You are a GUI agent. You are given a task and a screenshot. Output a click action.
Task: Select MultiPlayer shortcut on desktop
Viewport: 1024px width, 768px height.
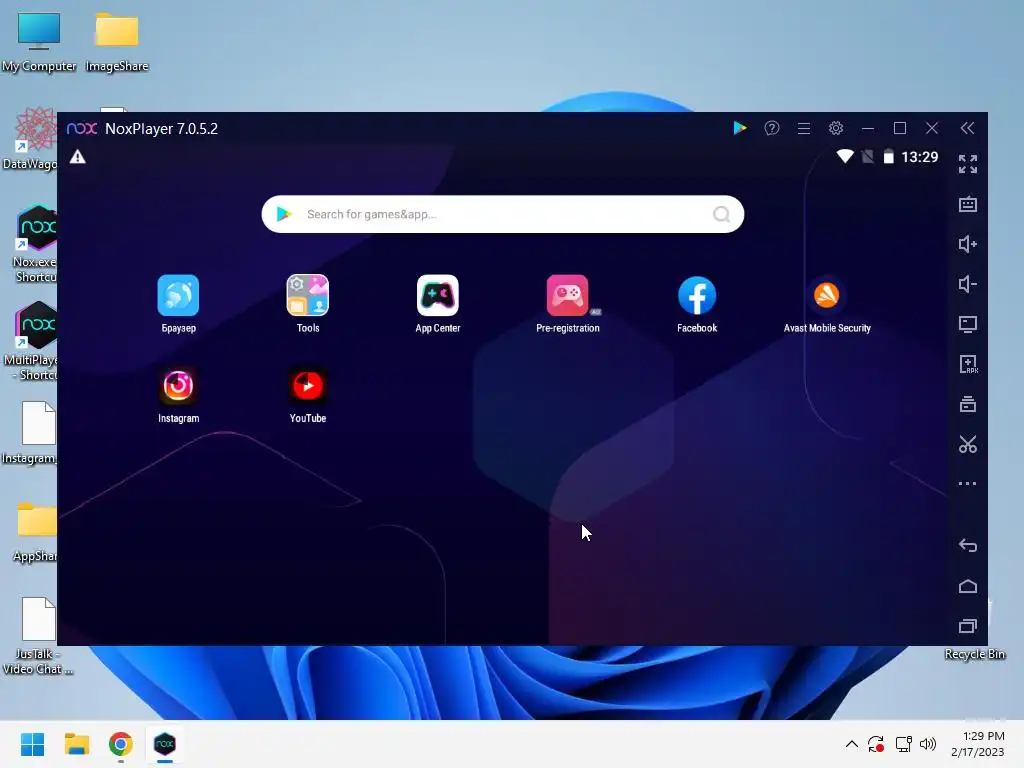coord(33,342)
